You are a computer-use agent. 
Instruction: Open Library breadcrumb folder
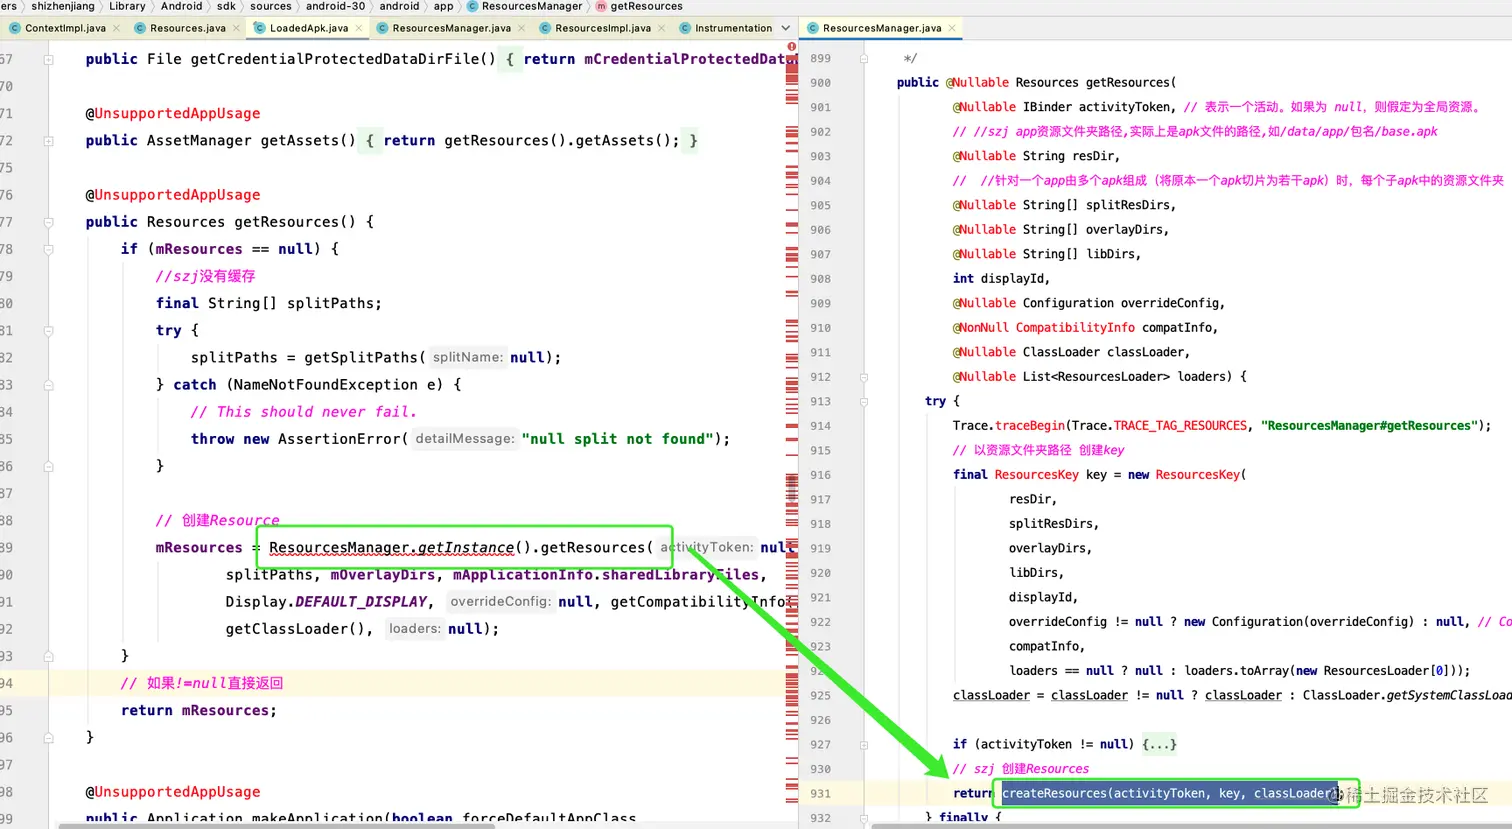click(127, 6)
